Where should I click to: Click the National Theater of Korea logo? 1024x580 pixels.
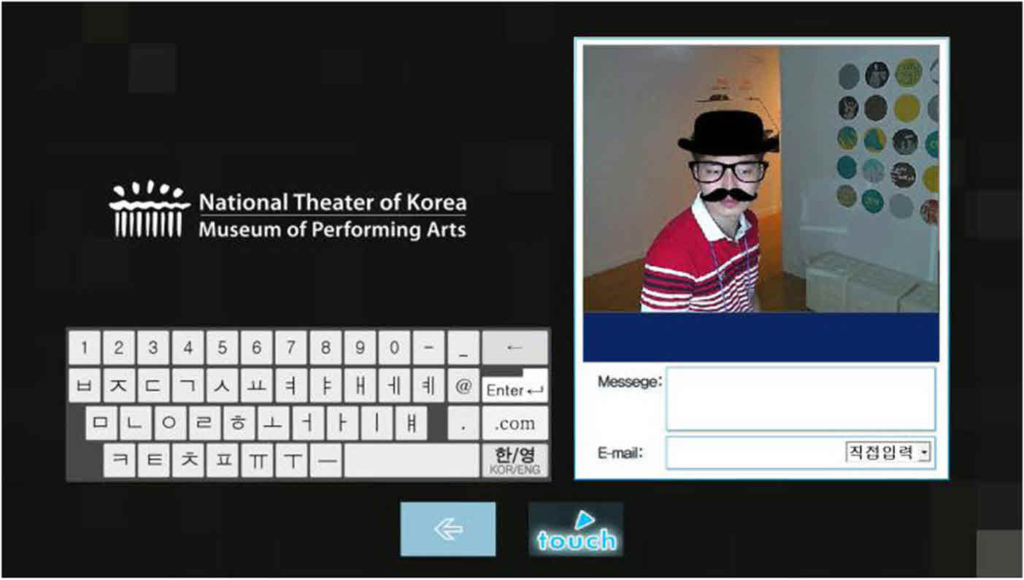[149, 210]
